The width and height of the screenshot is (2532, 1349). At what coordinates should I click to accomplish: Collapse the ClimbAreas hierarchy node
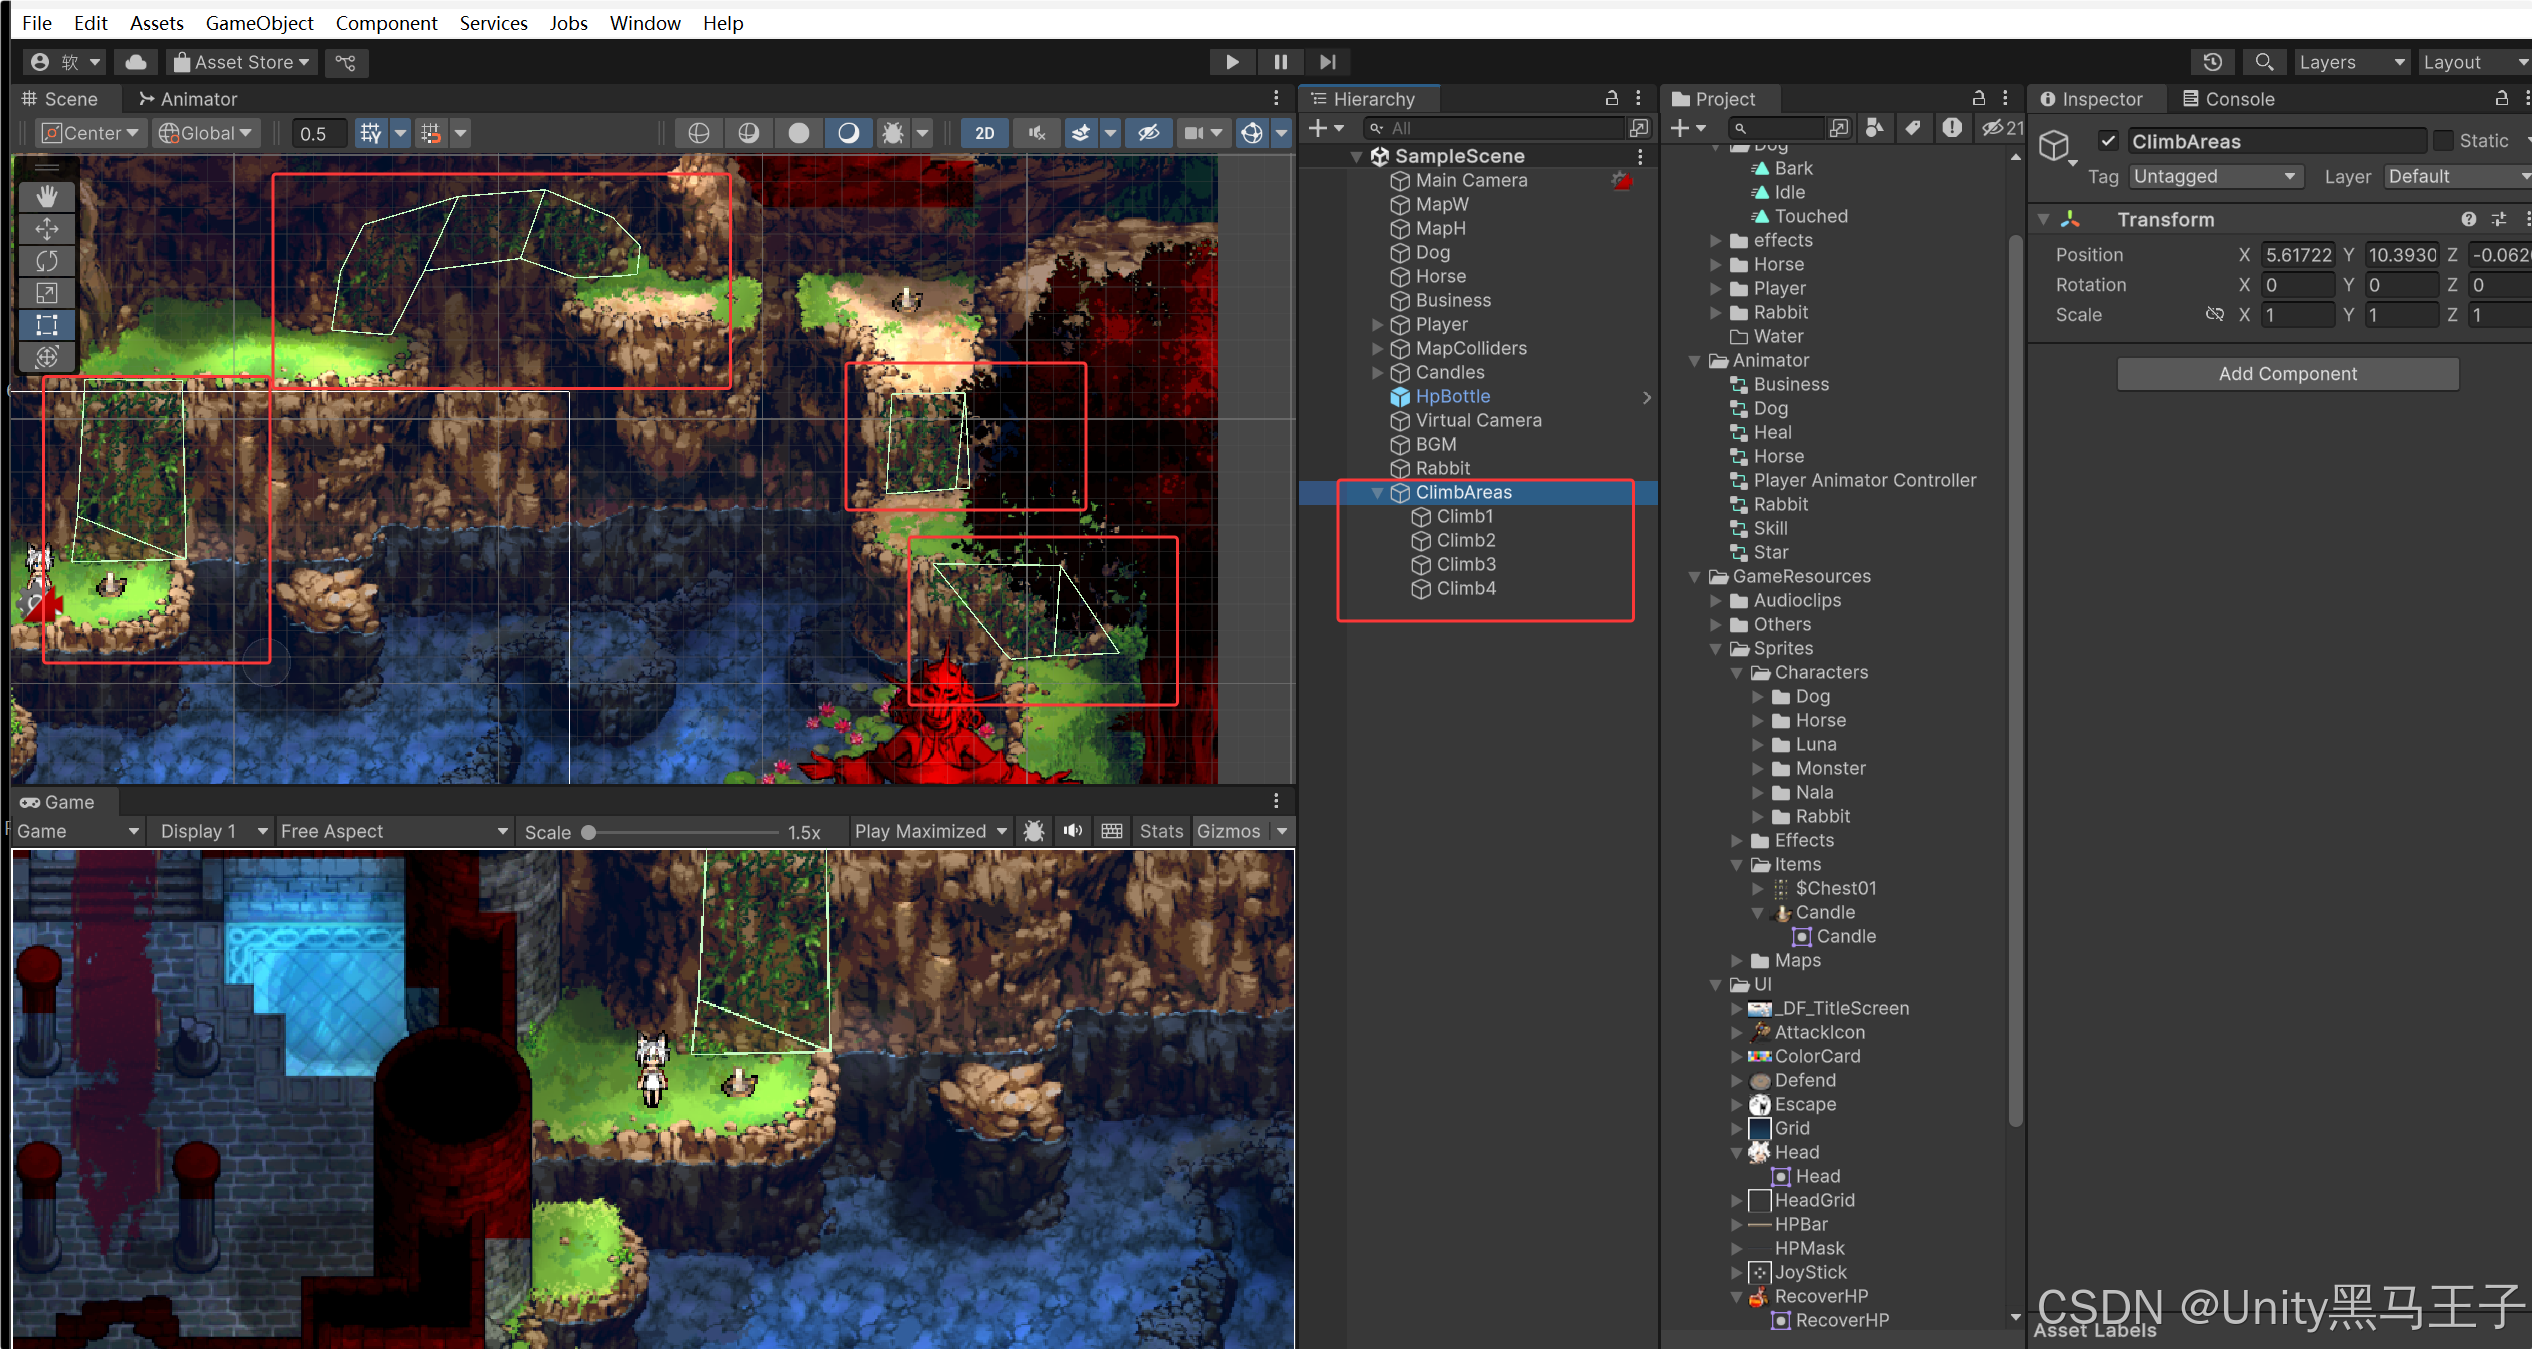[1378, 493]
